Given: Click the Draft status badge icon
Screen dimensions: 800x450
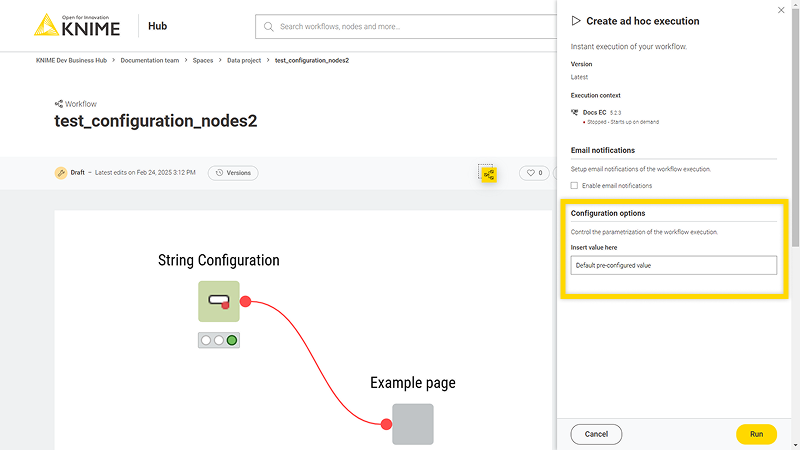Looking at the screenshot, I should (61, 173).
